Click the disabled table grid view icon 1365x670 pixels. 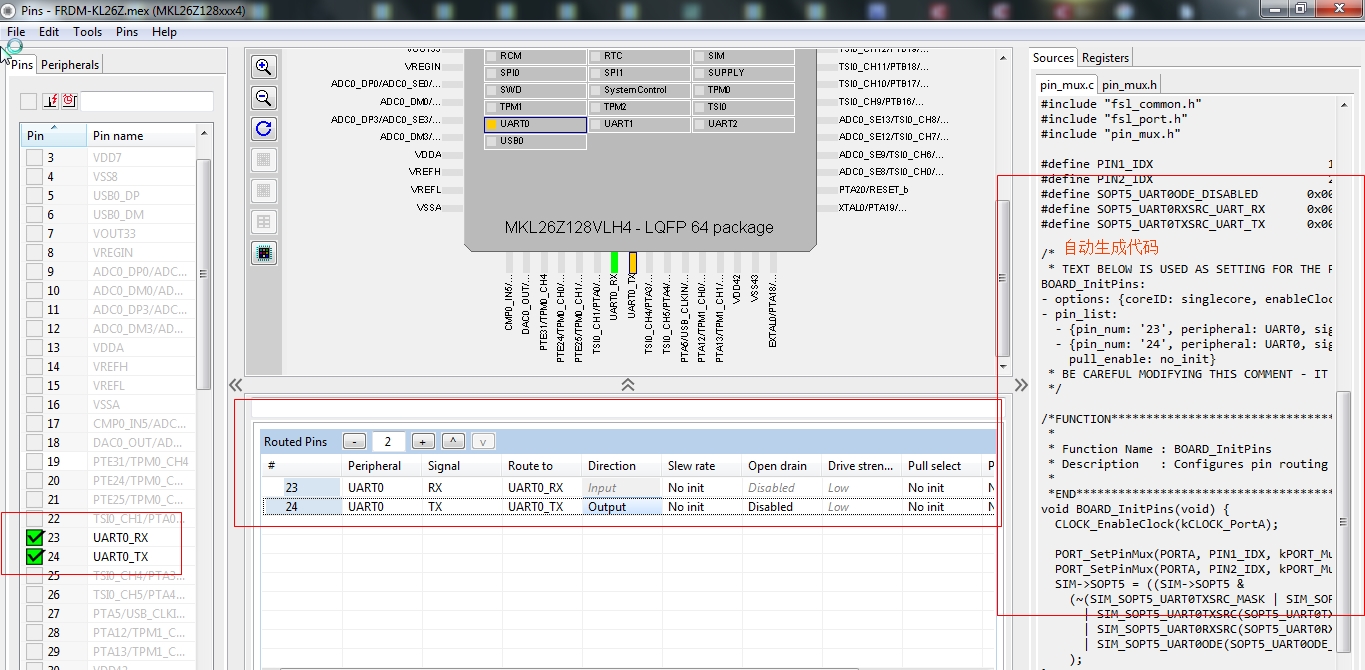pos(264,222)
